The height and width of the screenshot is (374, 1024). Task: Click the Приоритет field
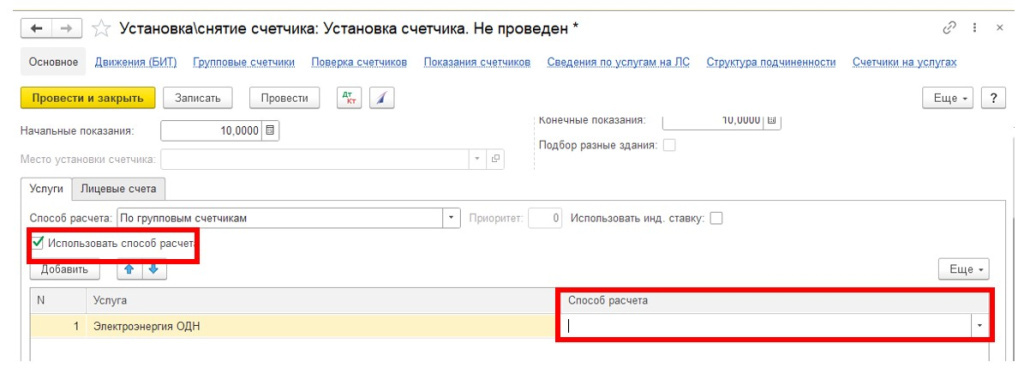click(x=545, y=219)
